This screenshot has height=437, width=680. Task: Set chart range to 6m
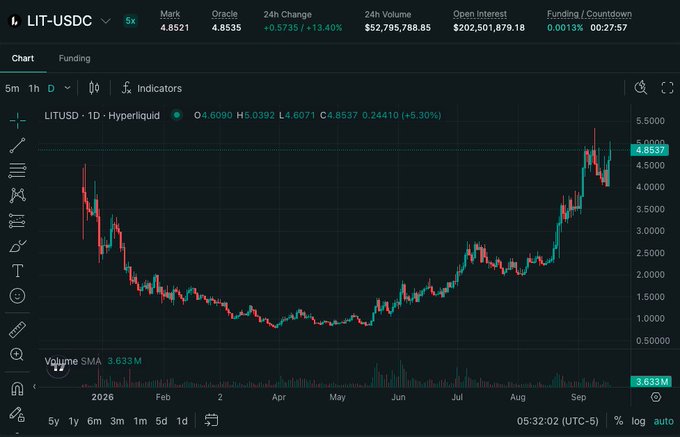pos(94,421)
